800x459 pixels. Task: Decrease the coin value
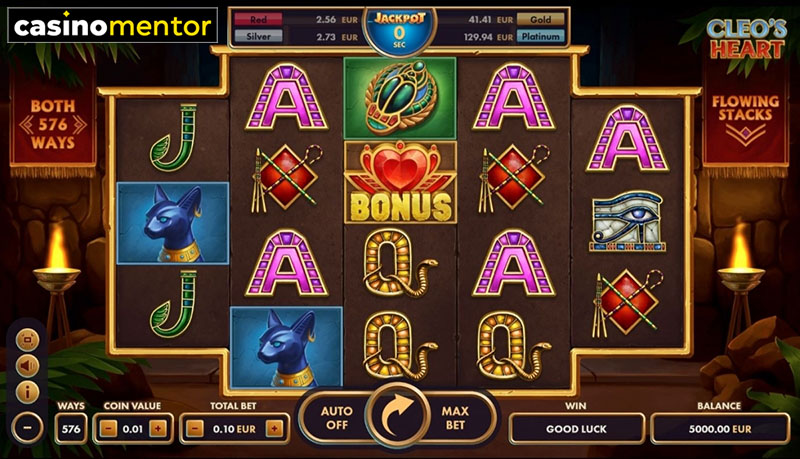click(108, 429)
